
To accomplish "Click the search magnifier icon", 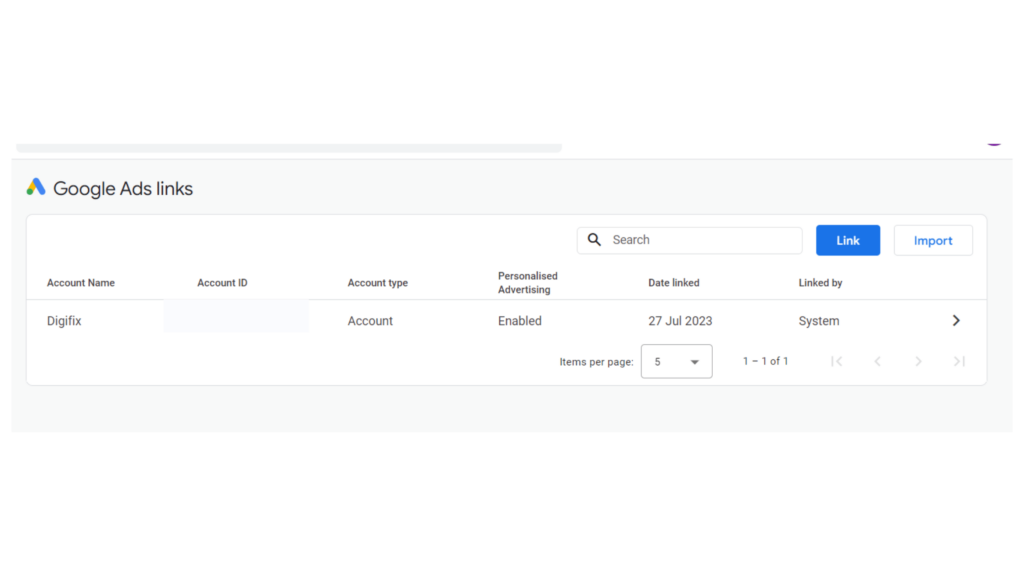I will point(594,240).
